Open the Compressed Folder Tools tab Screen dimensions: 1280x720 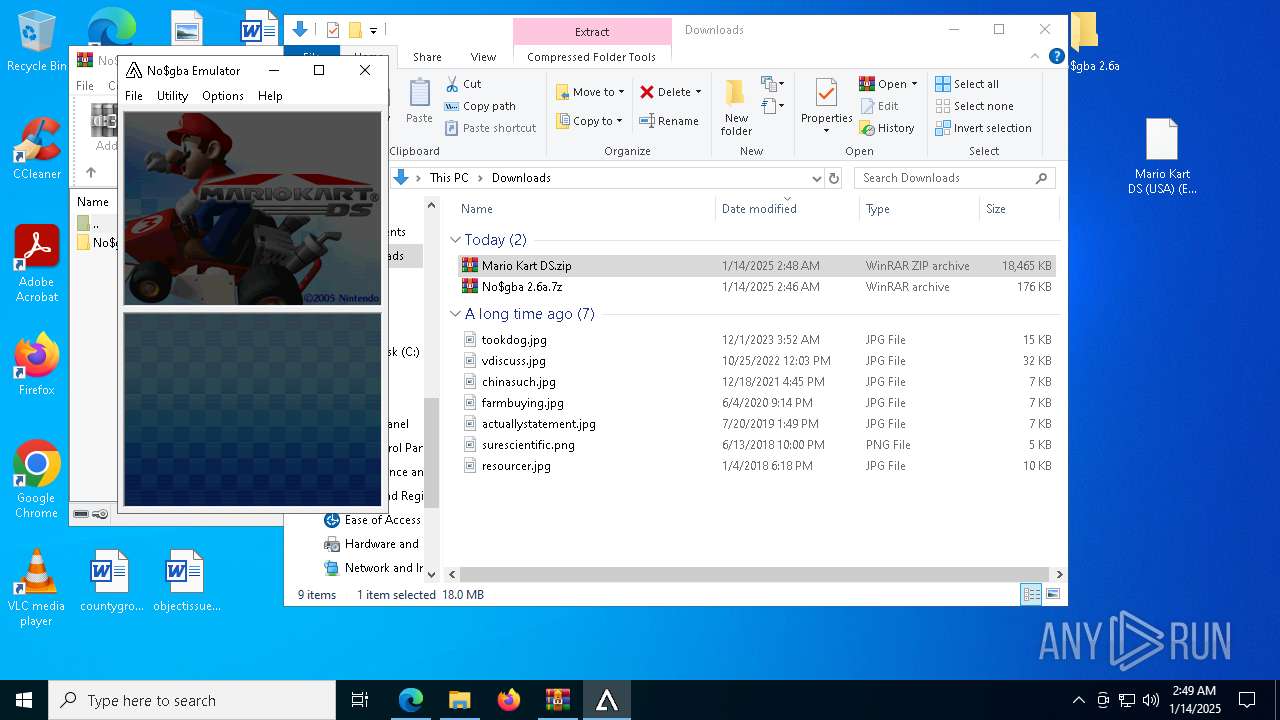(592, 57)
